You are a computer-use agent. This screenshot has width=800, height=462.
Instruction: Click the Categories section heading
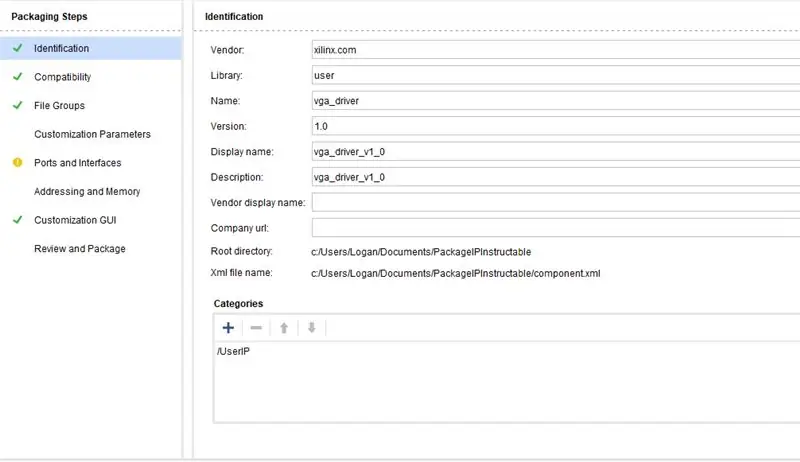pos(238,303)
